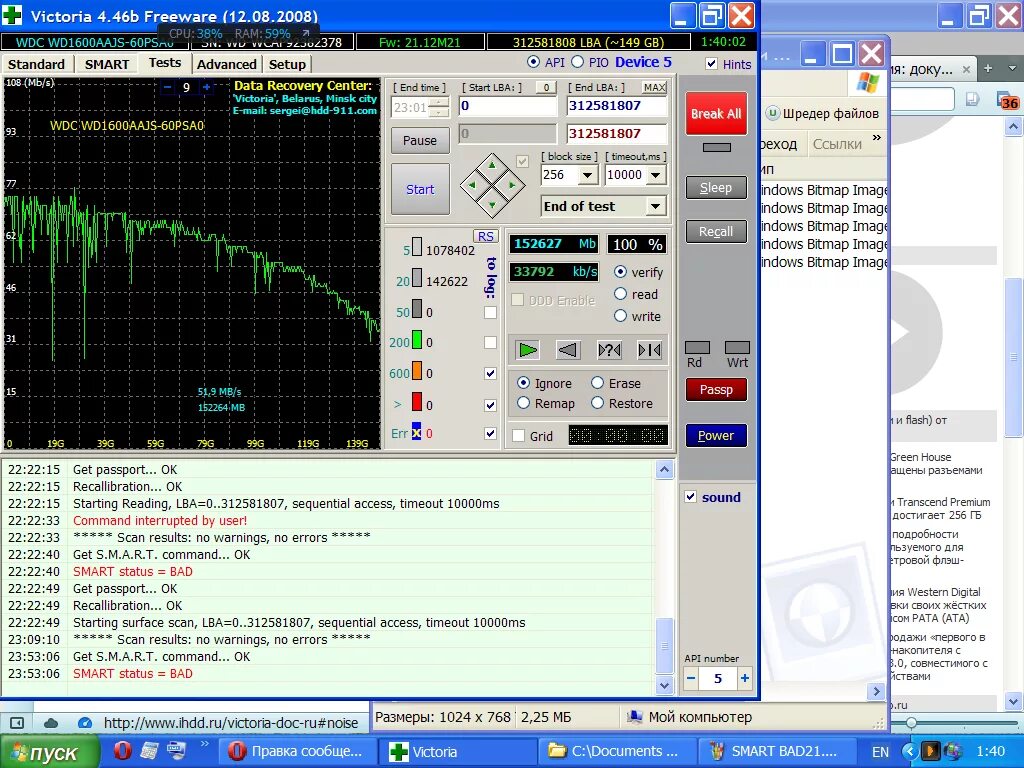Click the green play scan button
The image size is (1024, 768).
coord(527,350)
